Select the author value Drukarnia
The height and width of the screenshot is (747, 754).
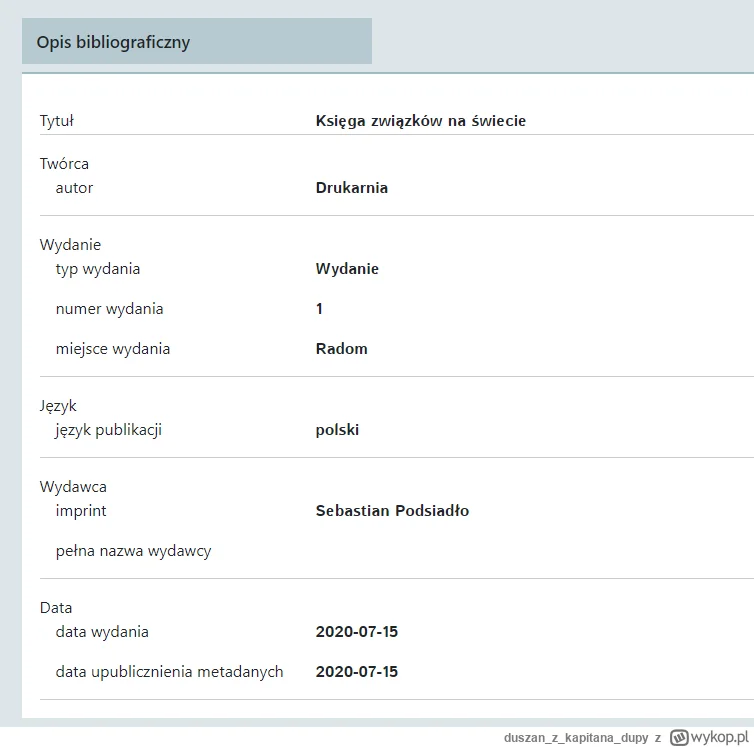[x=351, y=188]
